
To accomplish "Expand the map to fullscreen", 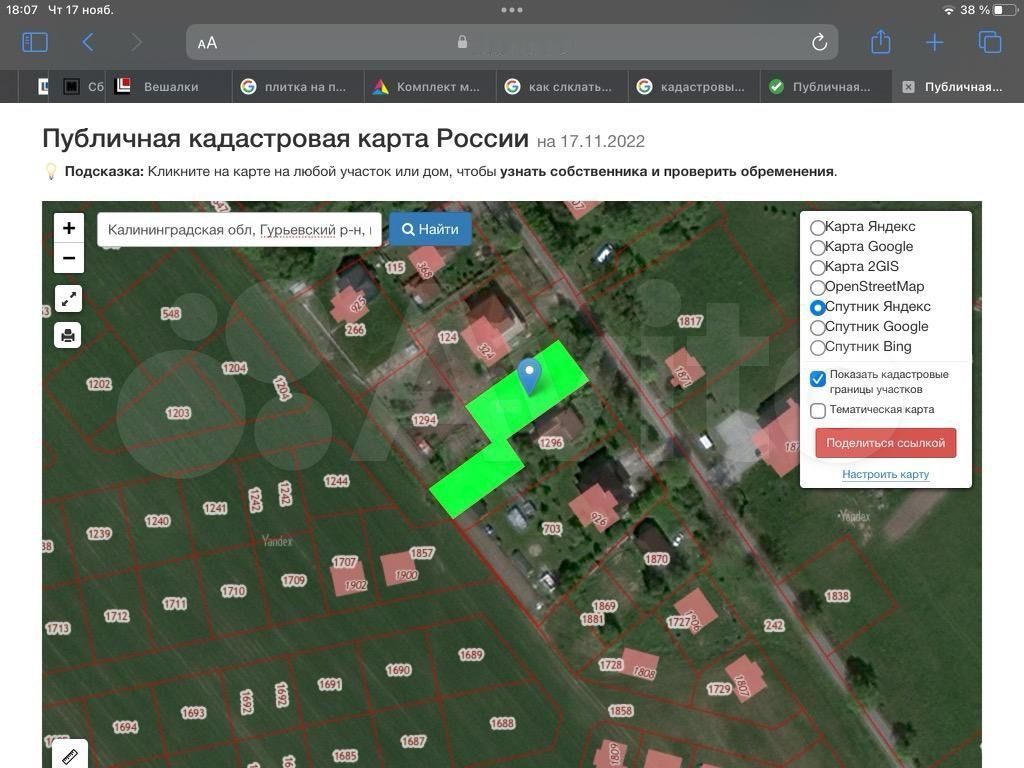I will click(68, 299).
